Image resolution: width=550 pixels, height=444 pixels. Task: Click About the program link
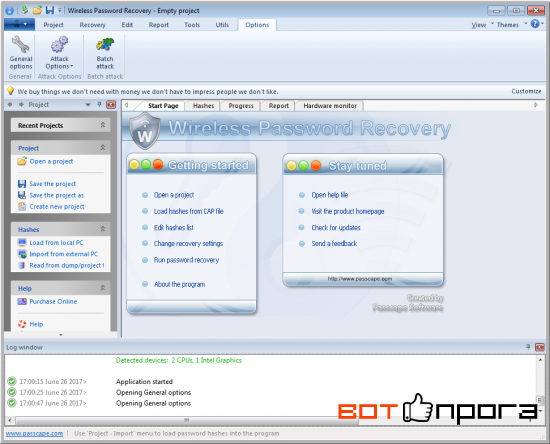(x=179, y=284)
